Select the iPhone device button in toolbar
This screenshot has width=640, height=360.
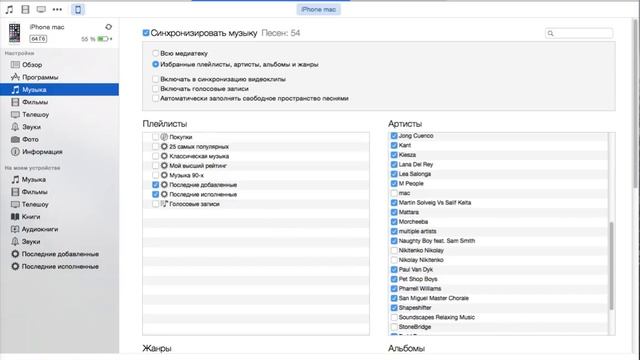coord(78,9)
